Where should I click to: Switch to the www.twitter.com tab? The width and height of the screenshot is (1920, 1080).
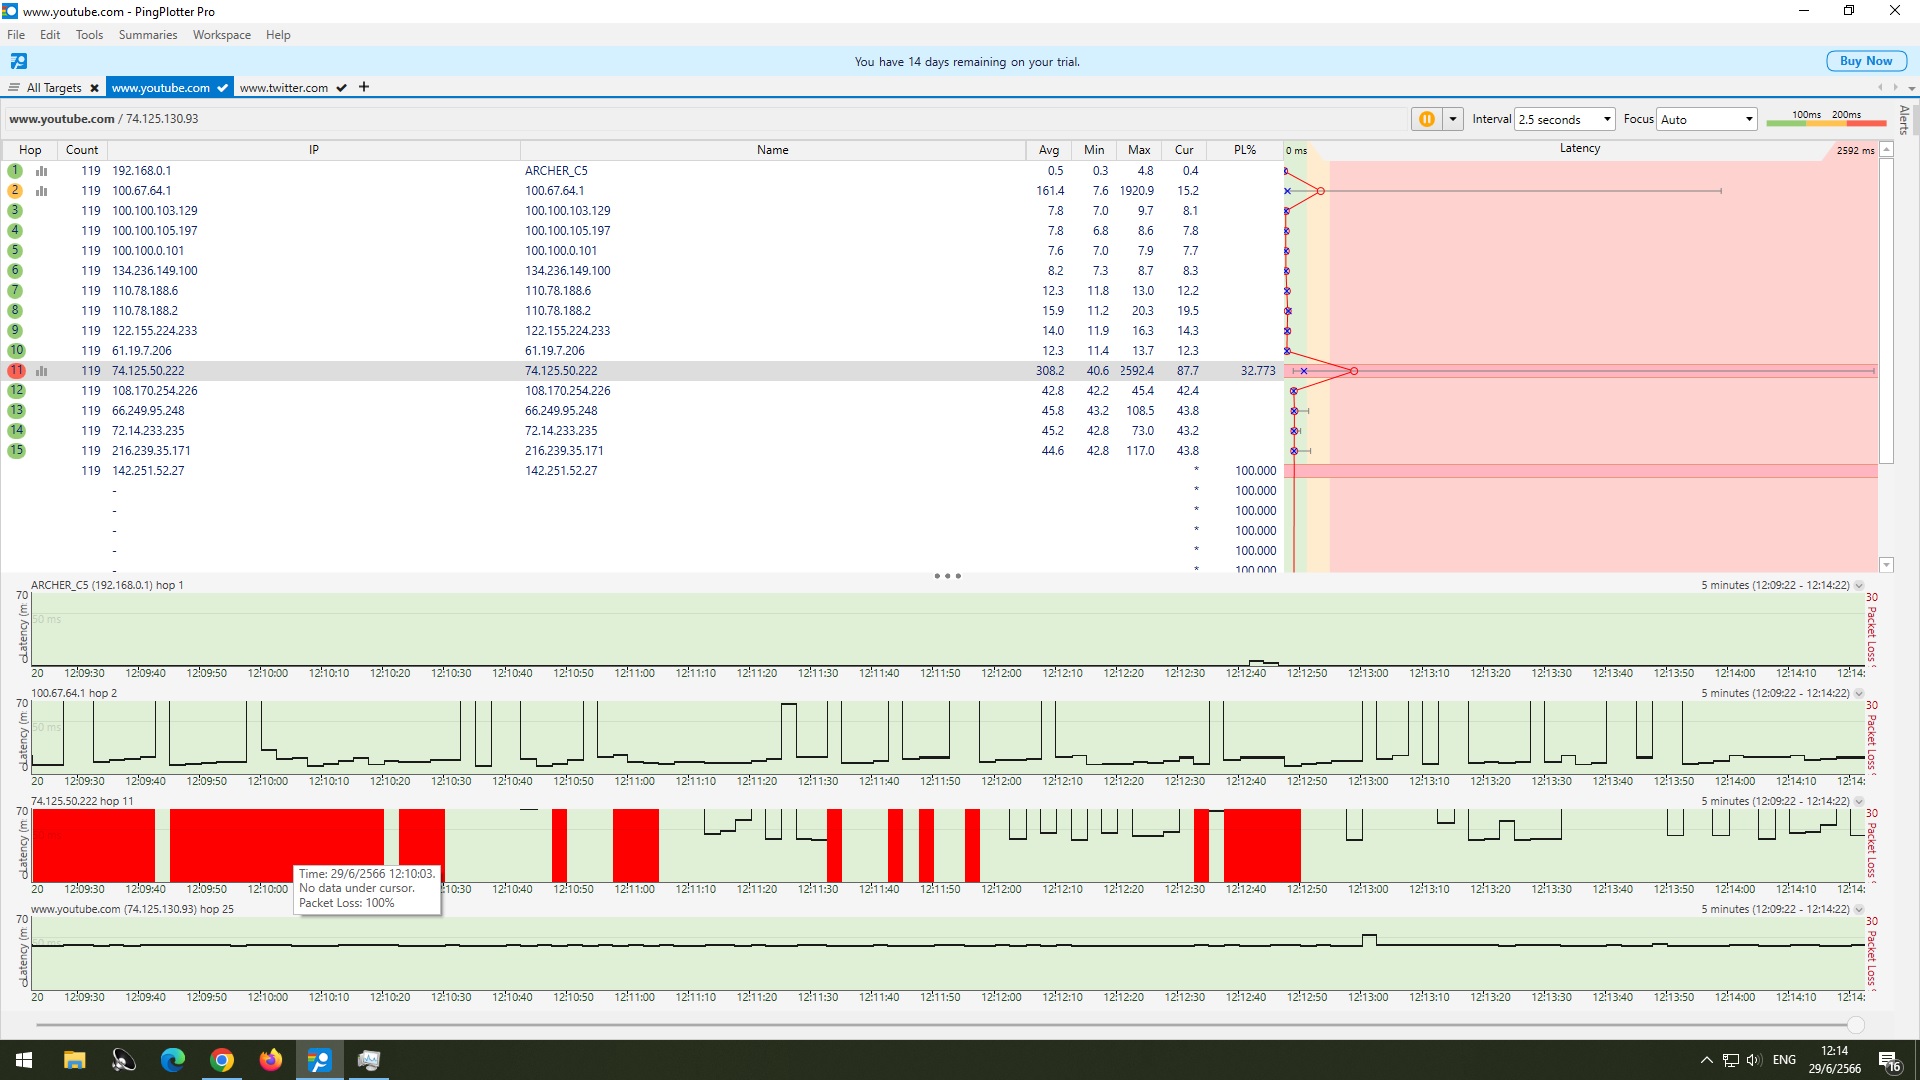click(x=284, y=88)
